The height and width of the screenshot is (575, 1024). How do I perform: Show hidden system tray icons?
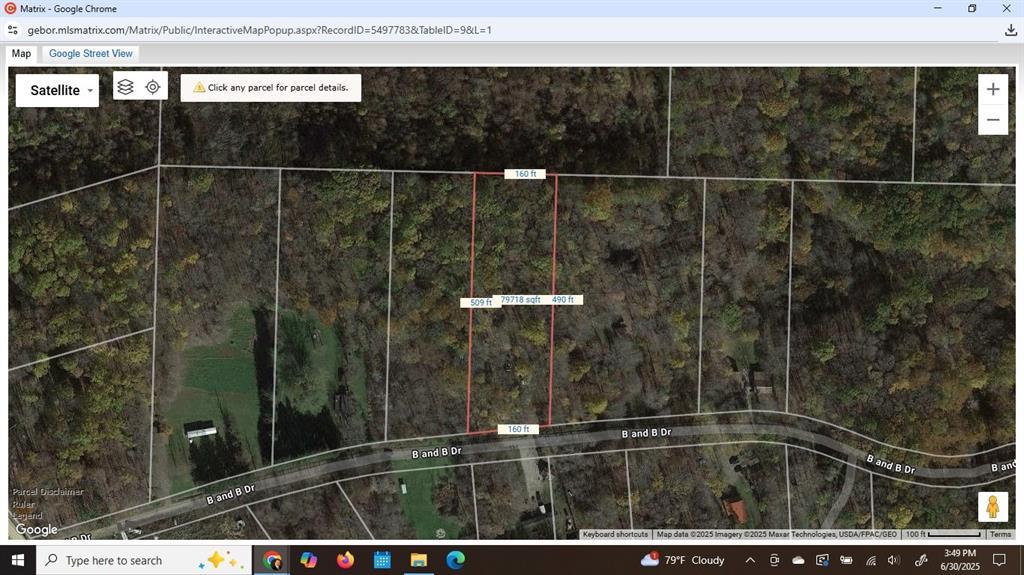pyautogui.click(x=750, y=560)
